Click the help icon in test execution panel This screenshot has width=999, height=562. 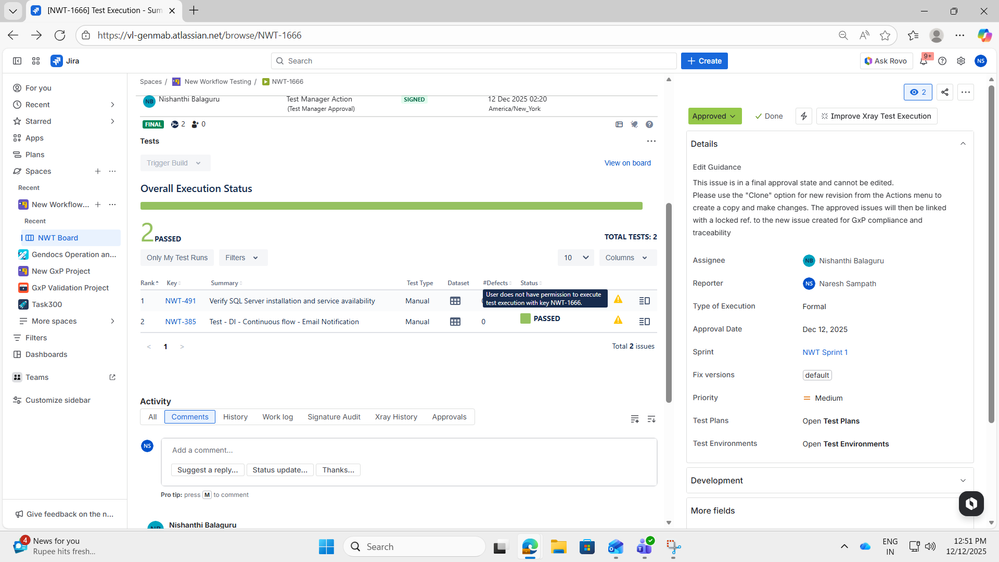pos(649,124)
